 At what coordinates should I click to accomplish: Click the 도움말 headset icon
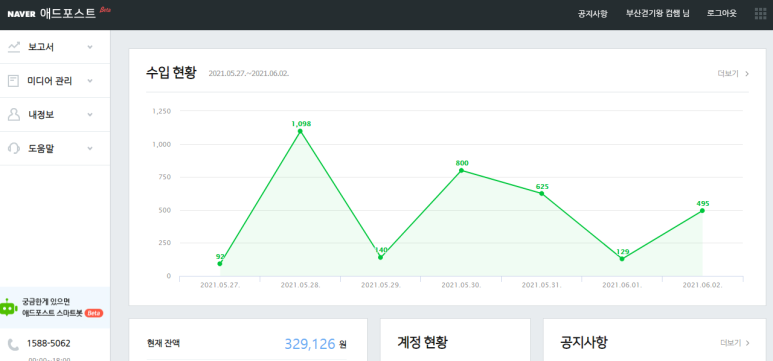14,148
